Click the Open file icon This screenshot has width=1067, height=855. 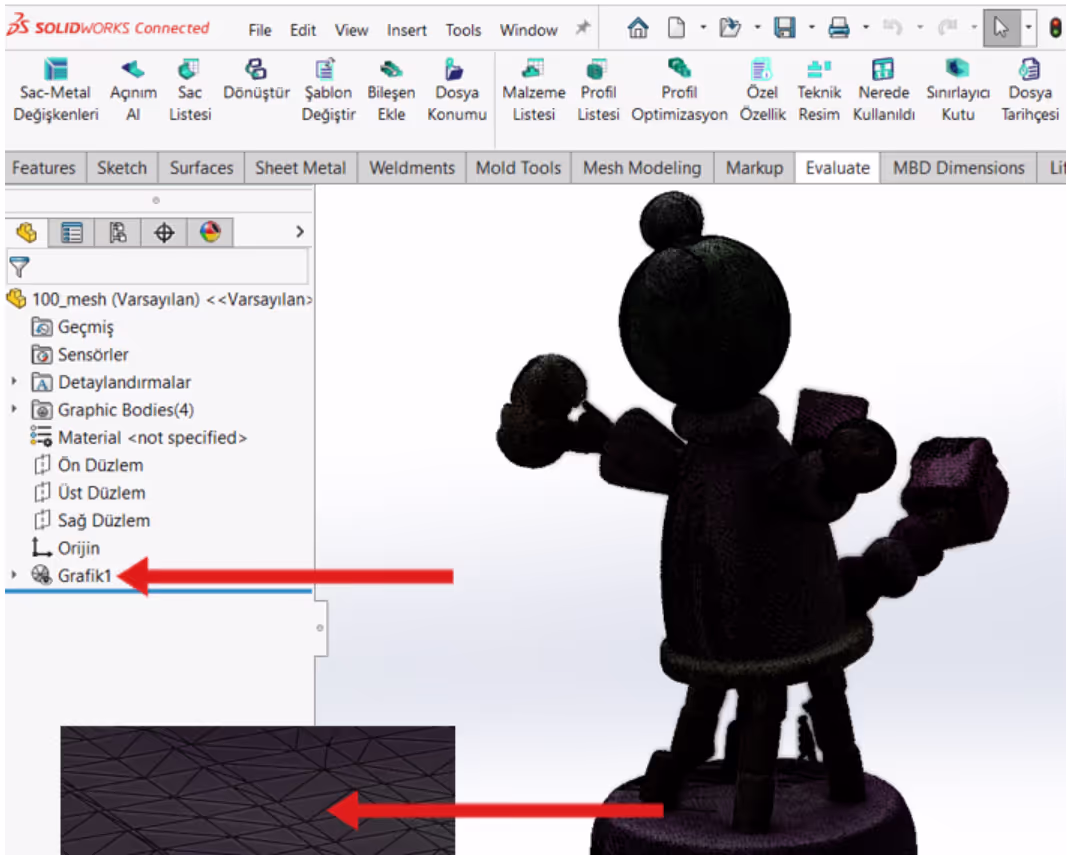coord(729,28)
